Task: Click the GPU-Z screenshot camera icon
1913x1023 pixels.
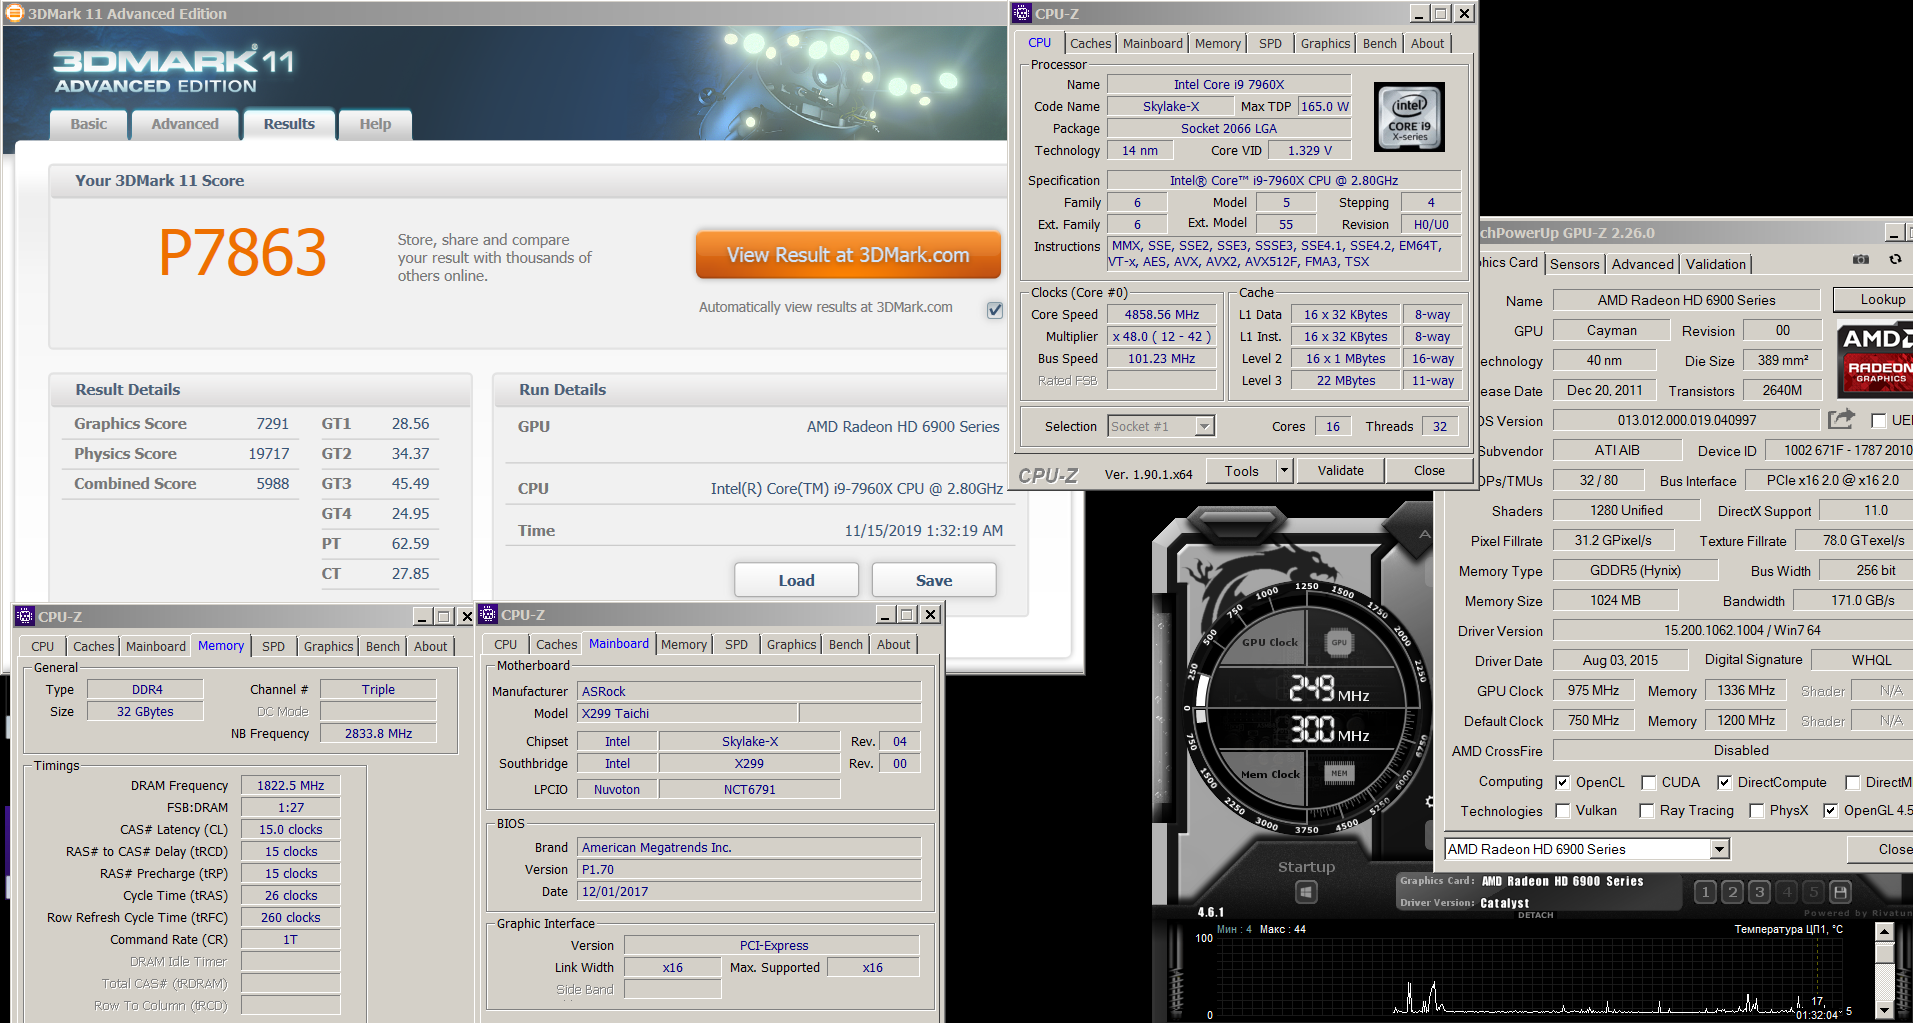Action: pos(1860,260)
